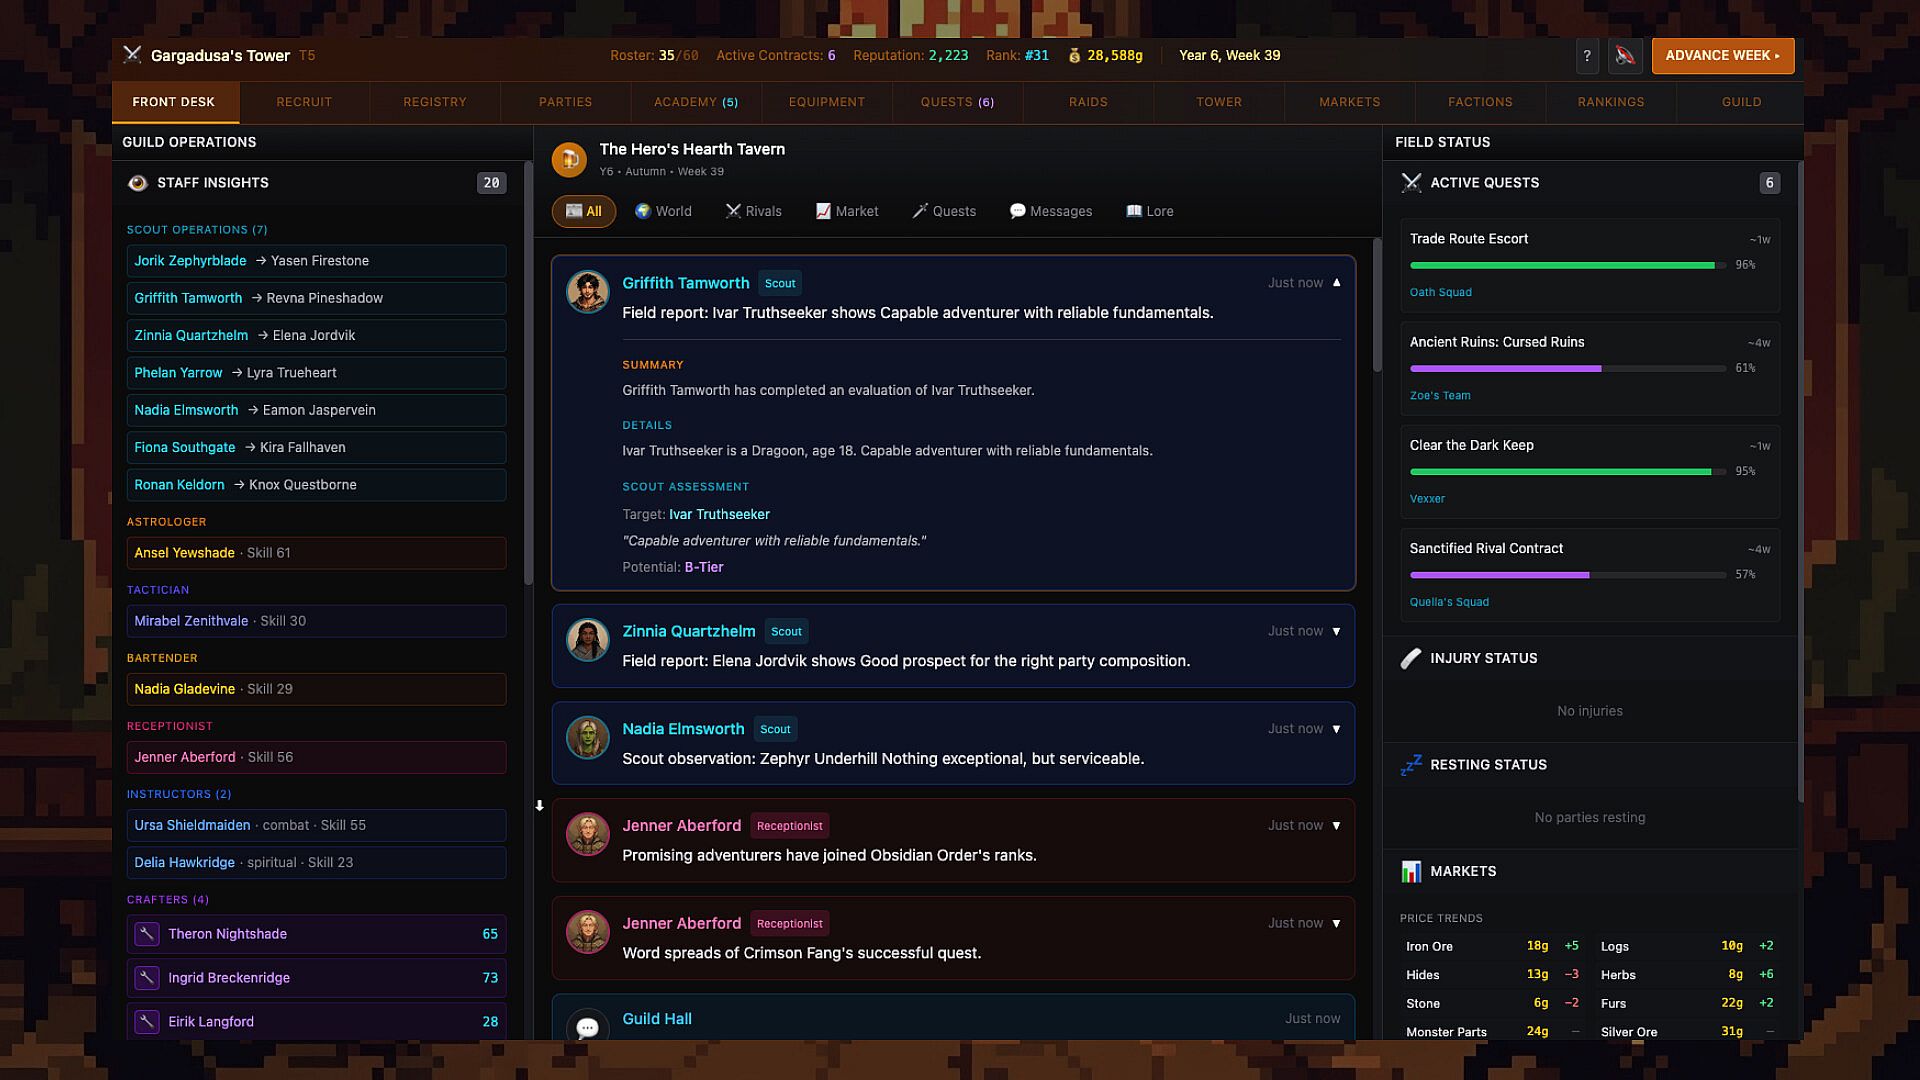1920x1080 pixels.
Task: Filter tavern feed by Lore
Action: click(x=1150, y=212)
